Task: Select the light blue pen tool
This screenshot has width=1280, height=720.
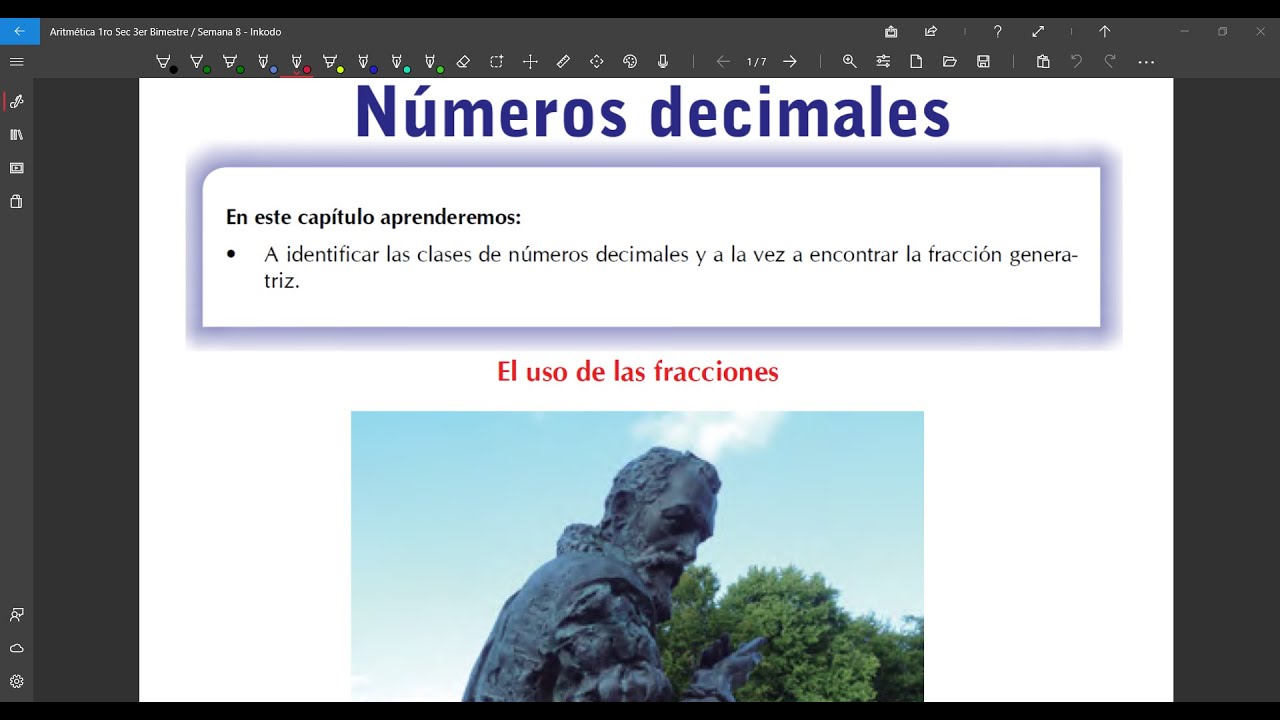Action: point(265,62)
